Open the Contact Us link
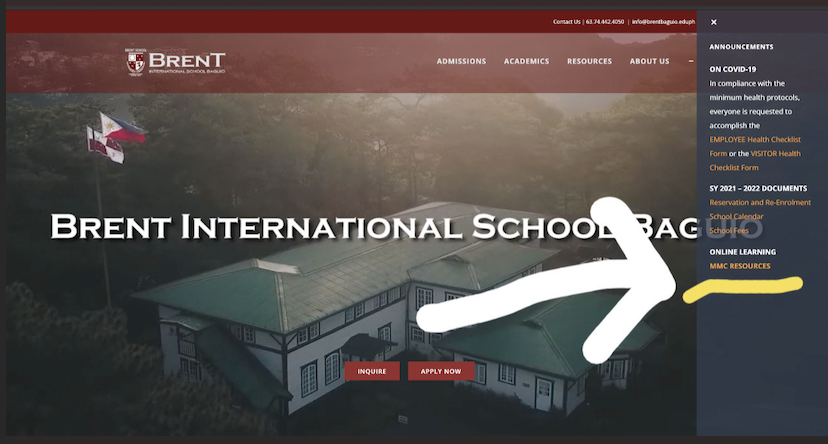The image size is (828, 444). [567, 22]
